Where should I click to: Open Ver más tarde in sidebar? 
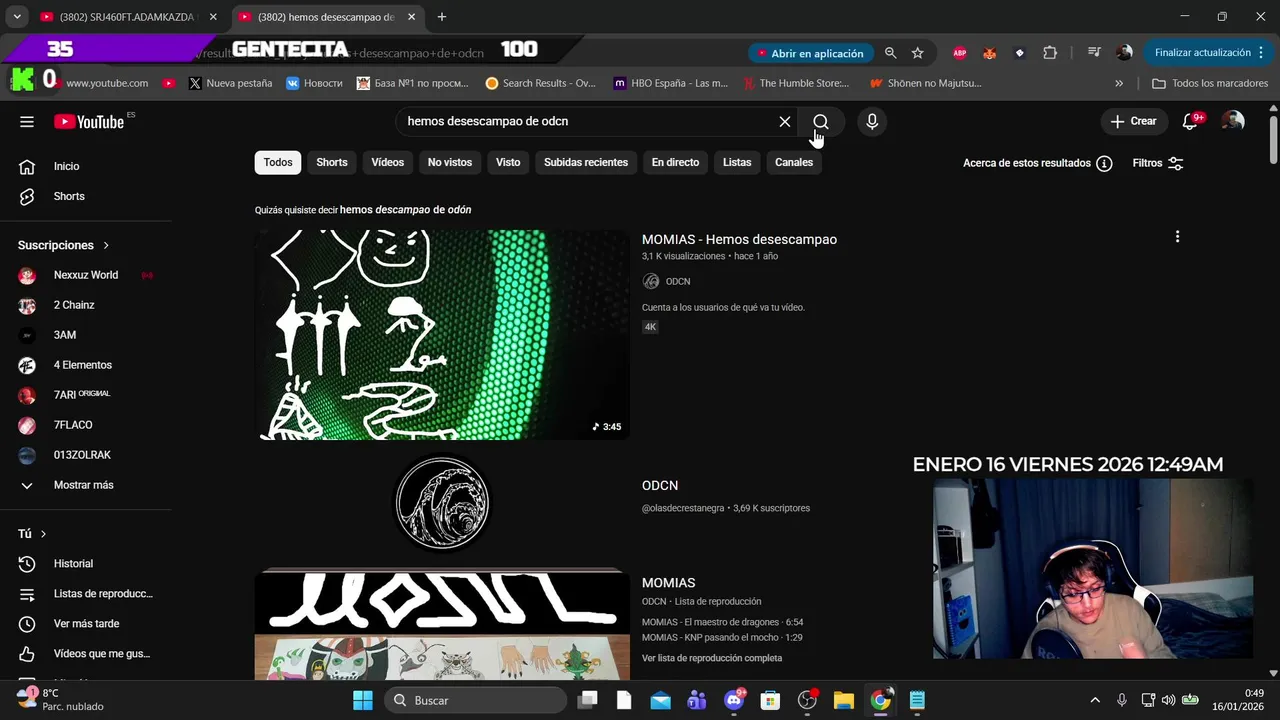[x=86, y=624]
